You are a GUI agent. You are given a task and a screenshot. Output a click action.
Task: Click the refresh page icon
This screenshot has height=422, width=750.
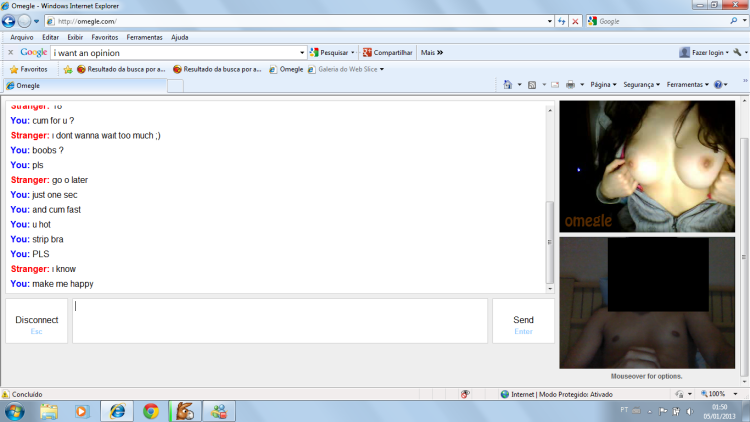click(561, 21)
